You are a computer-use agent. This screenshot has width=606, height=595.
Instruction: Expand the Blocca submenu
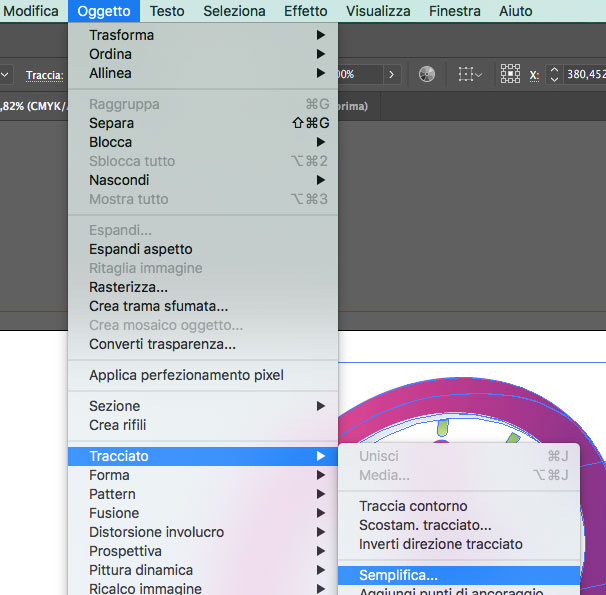(203, 142)
